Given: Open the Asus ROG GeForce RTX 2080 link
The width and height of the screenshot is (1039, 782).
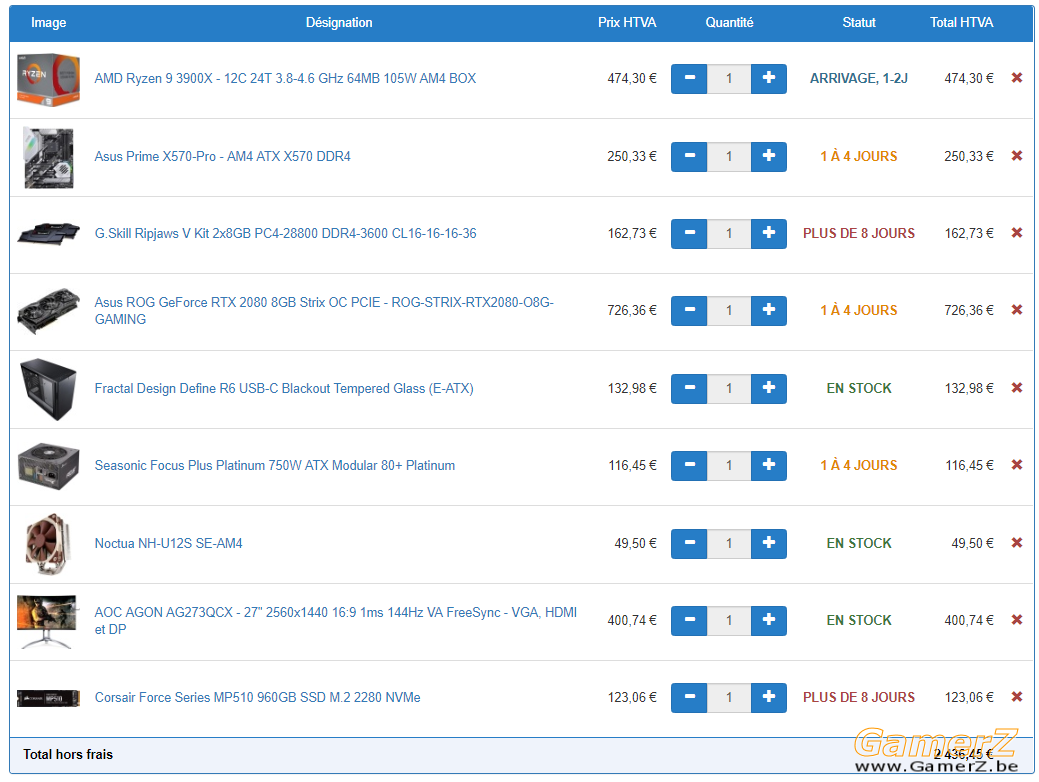Looking at the screenshot, I should click(324, 310).
